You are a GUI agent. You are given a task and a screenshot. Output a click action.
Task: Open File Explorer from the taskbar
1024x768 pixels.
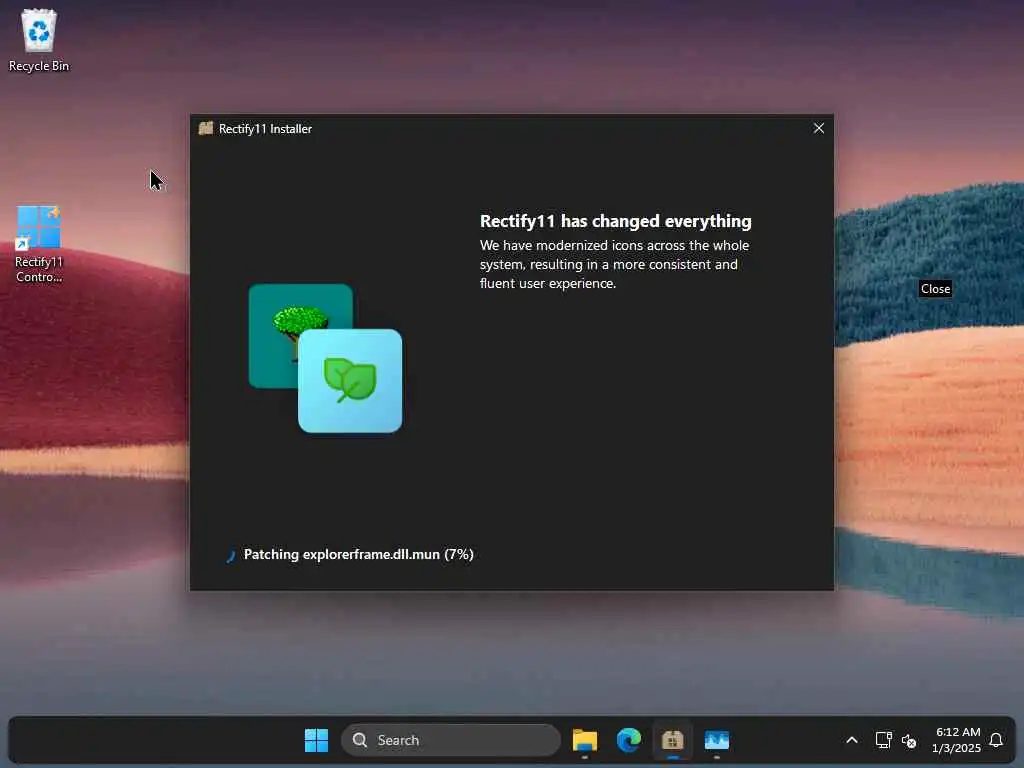click(584, 740)
